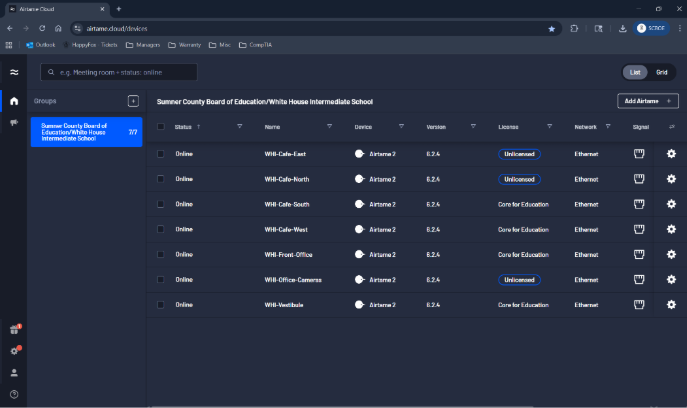Click Airtame logo at sidebar top
687x408 pixels.
(14, 72)
